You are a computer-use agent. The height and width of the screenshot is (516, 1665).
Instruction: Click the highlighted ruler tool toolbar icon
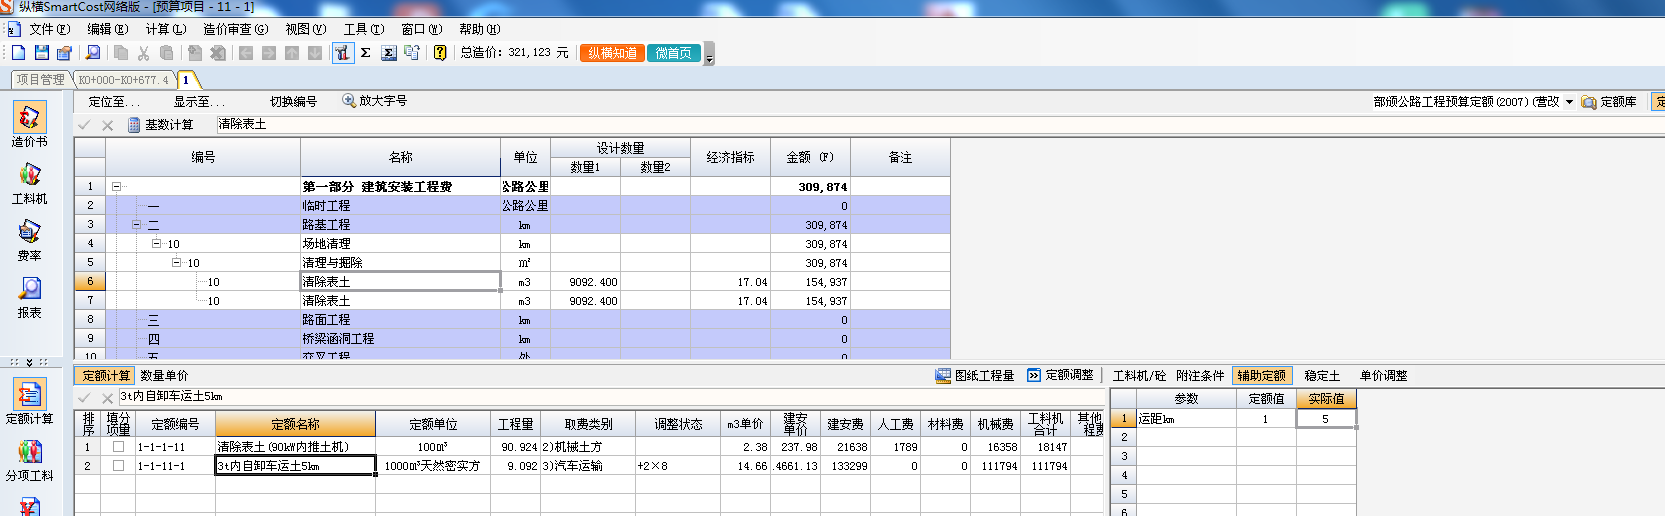pos(343,53)
